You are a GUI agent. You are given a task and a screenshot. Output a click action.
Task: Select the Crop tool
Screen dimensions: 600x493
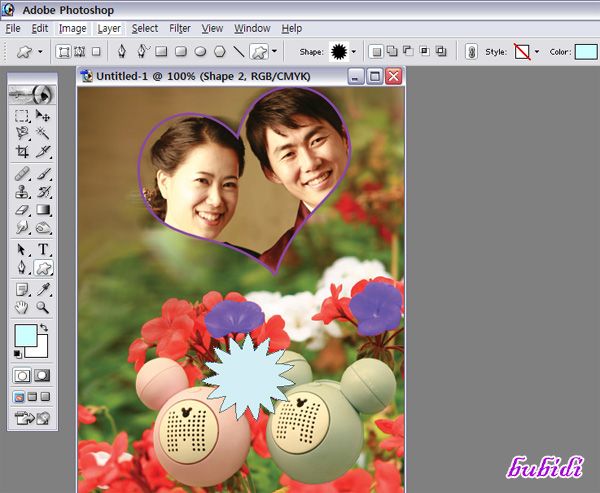tap(22, 151)
